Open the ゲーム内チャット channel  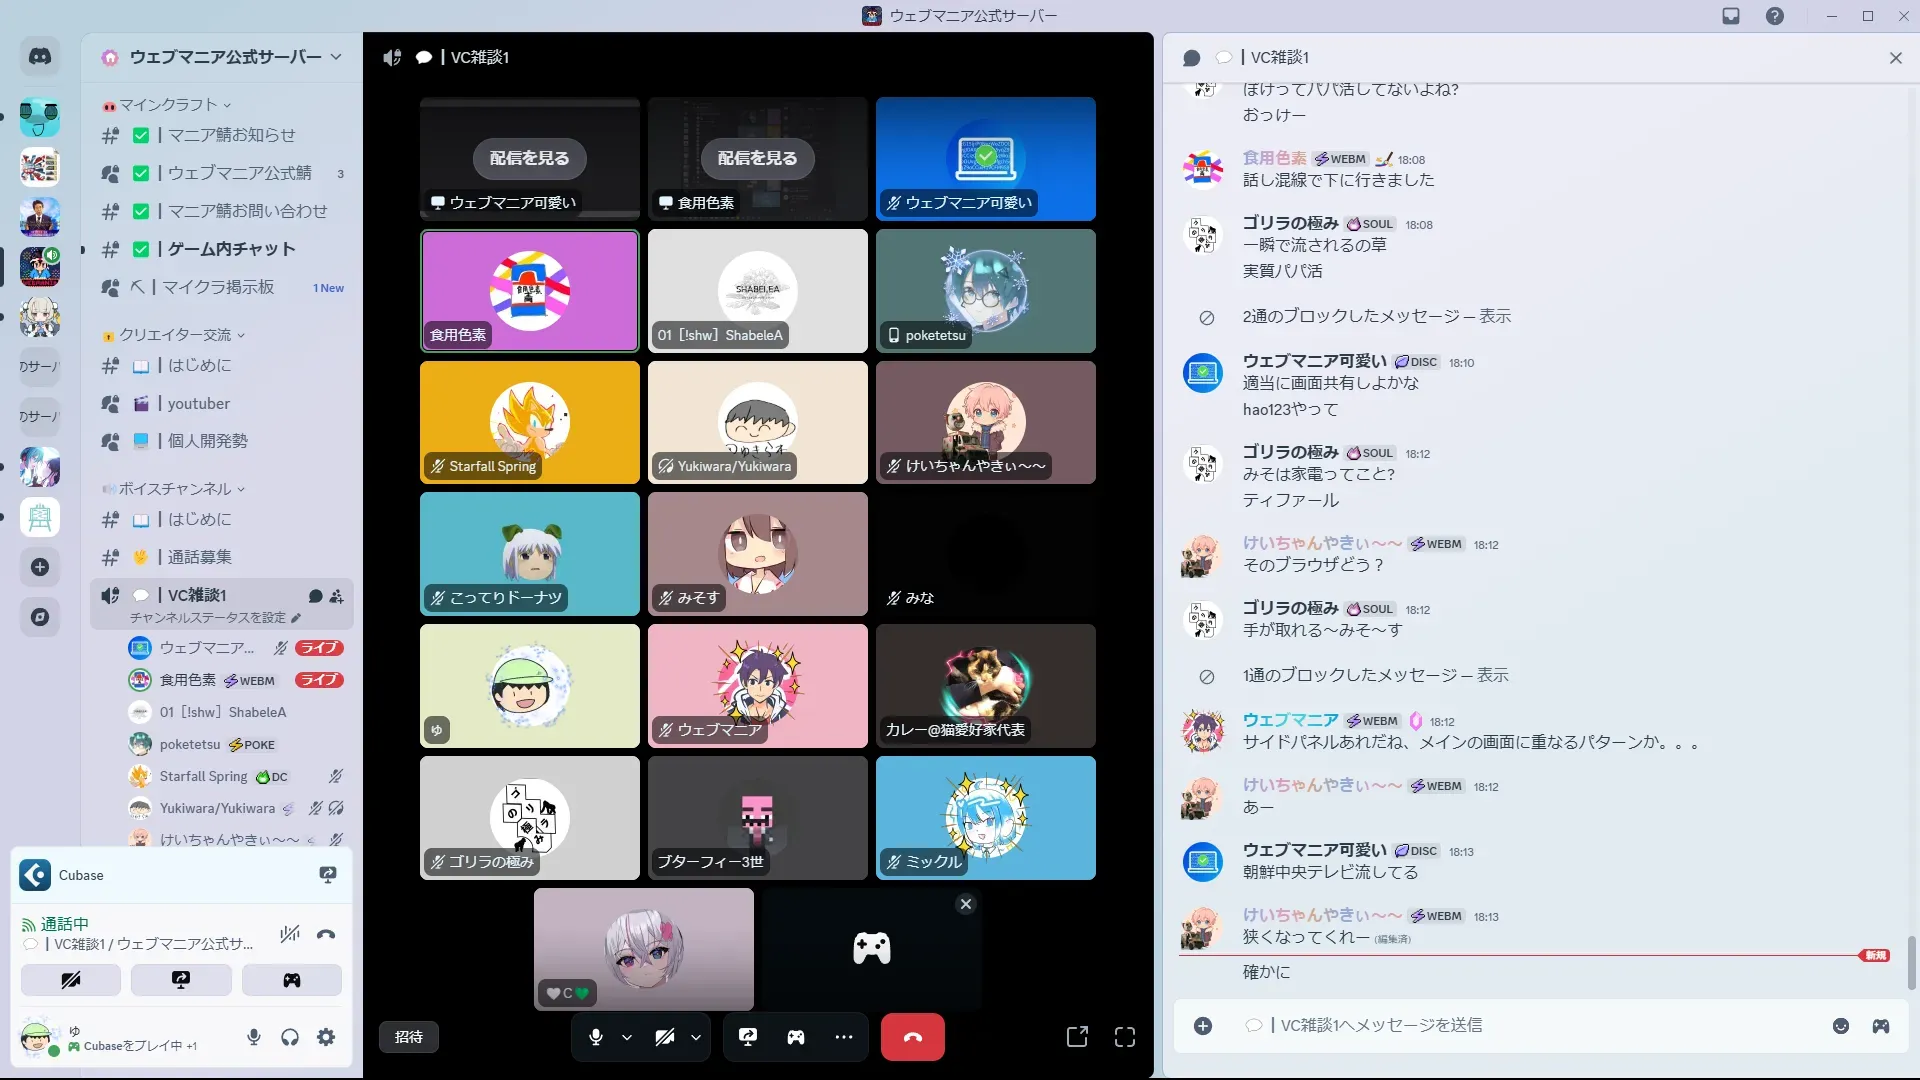[231, 249]
